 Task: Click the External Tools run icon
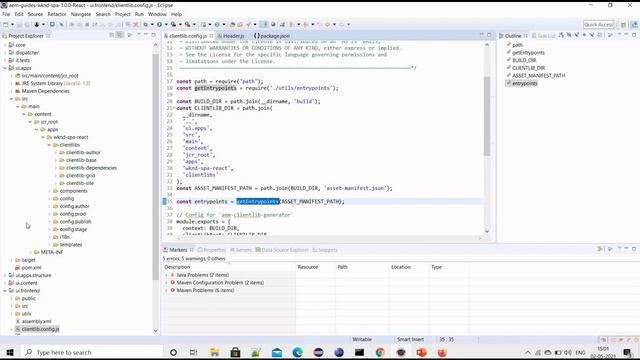pyautogui.click(x=187, y=24)
